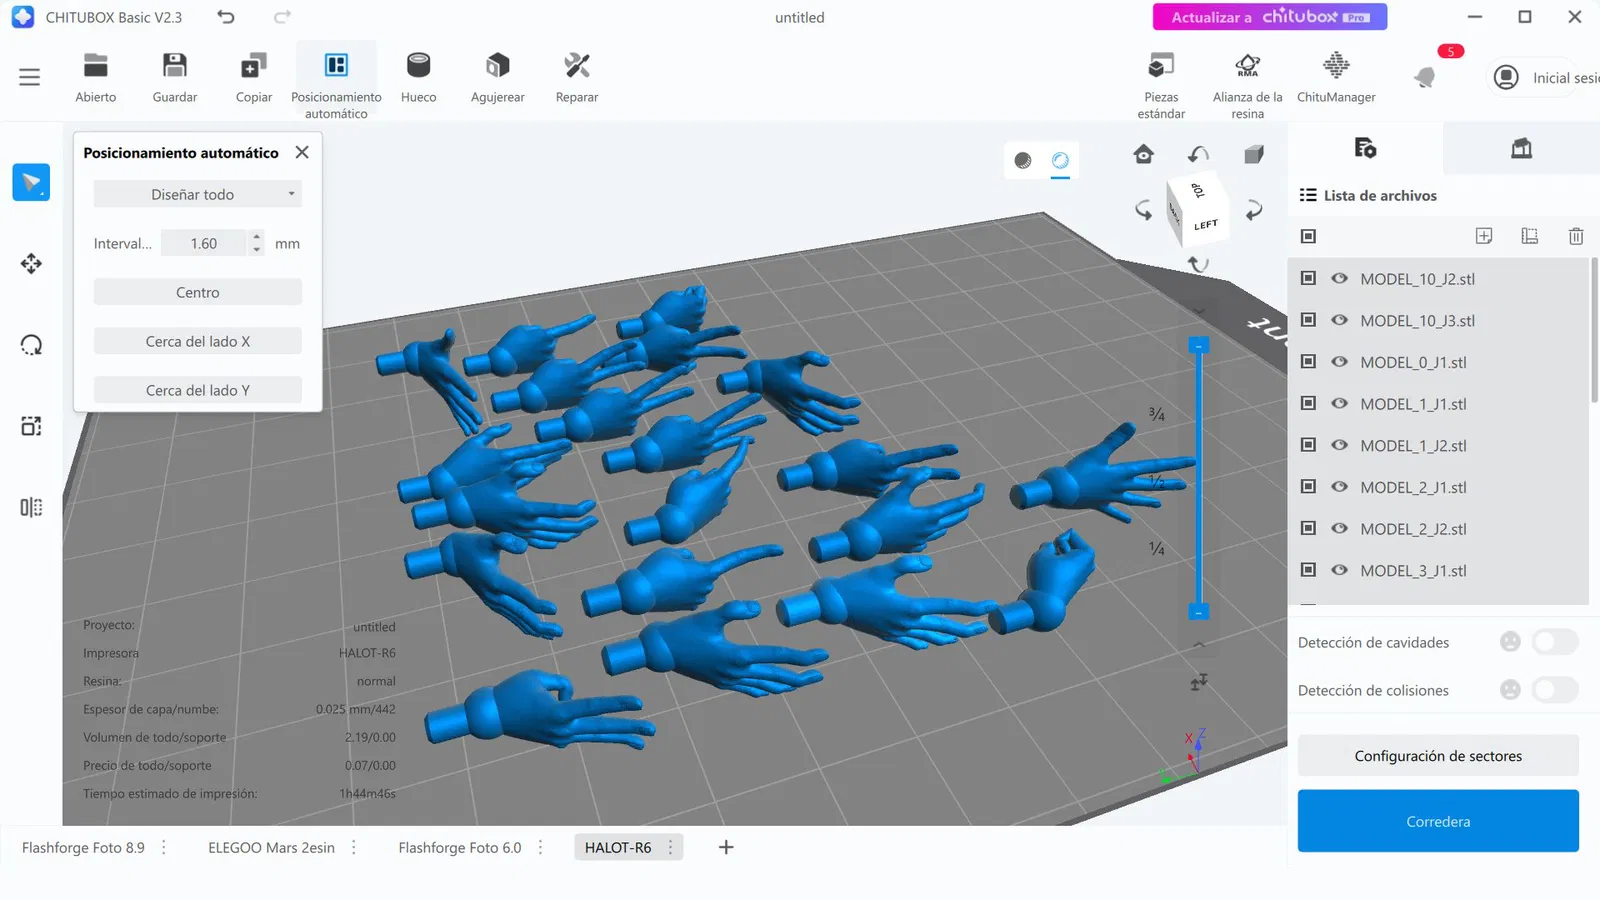Select the scale tool in sidebar
Viewport: 1600px width, 900px height.
click(31, 426)
